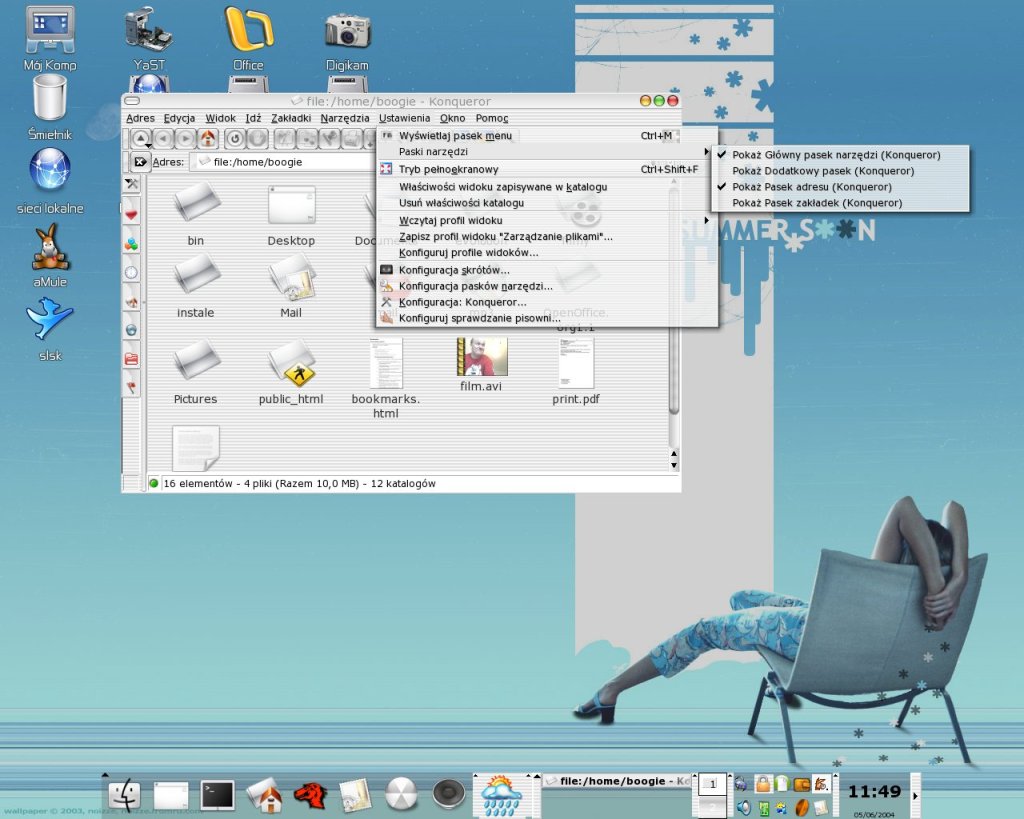Reload the current Konqueror view
The width and height of the screenshot is (1024, 819).
[235, 138]
